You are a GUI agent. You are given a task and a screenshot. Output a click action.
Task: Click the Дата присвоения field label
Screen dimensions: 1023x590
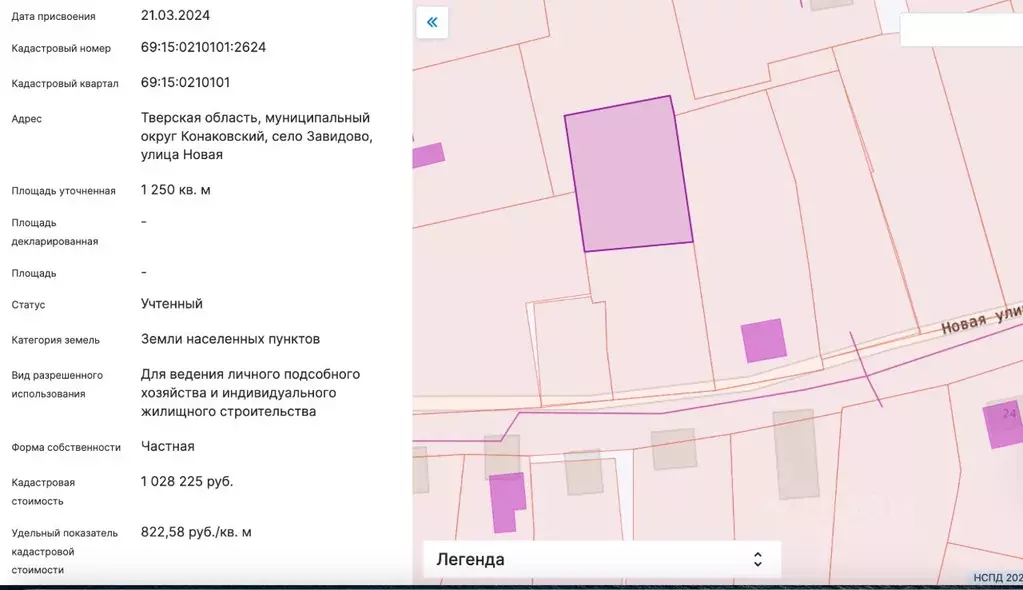(x=53, y=16)
